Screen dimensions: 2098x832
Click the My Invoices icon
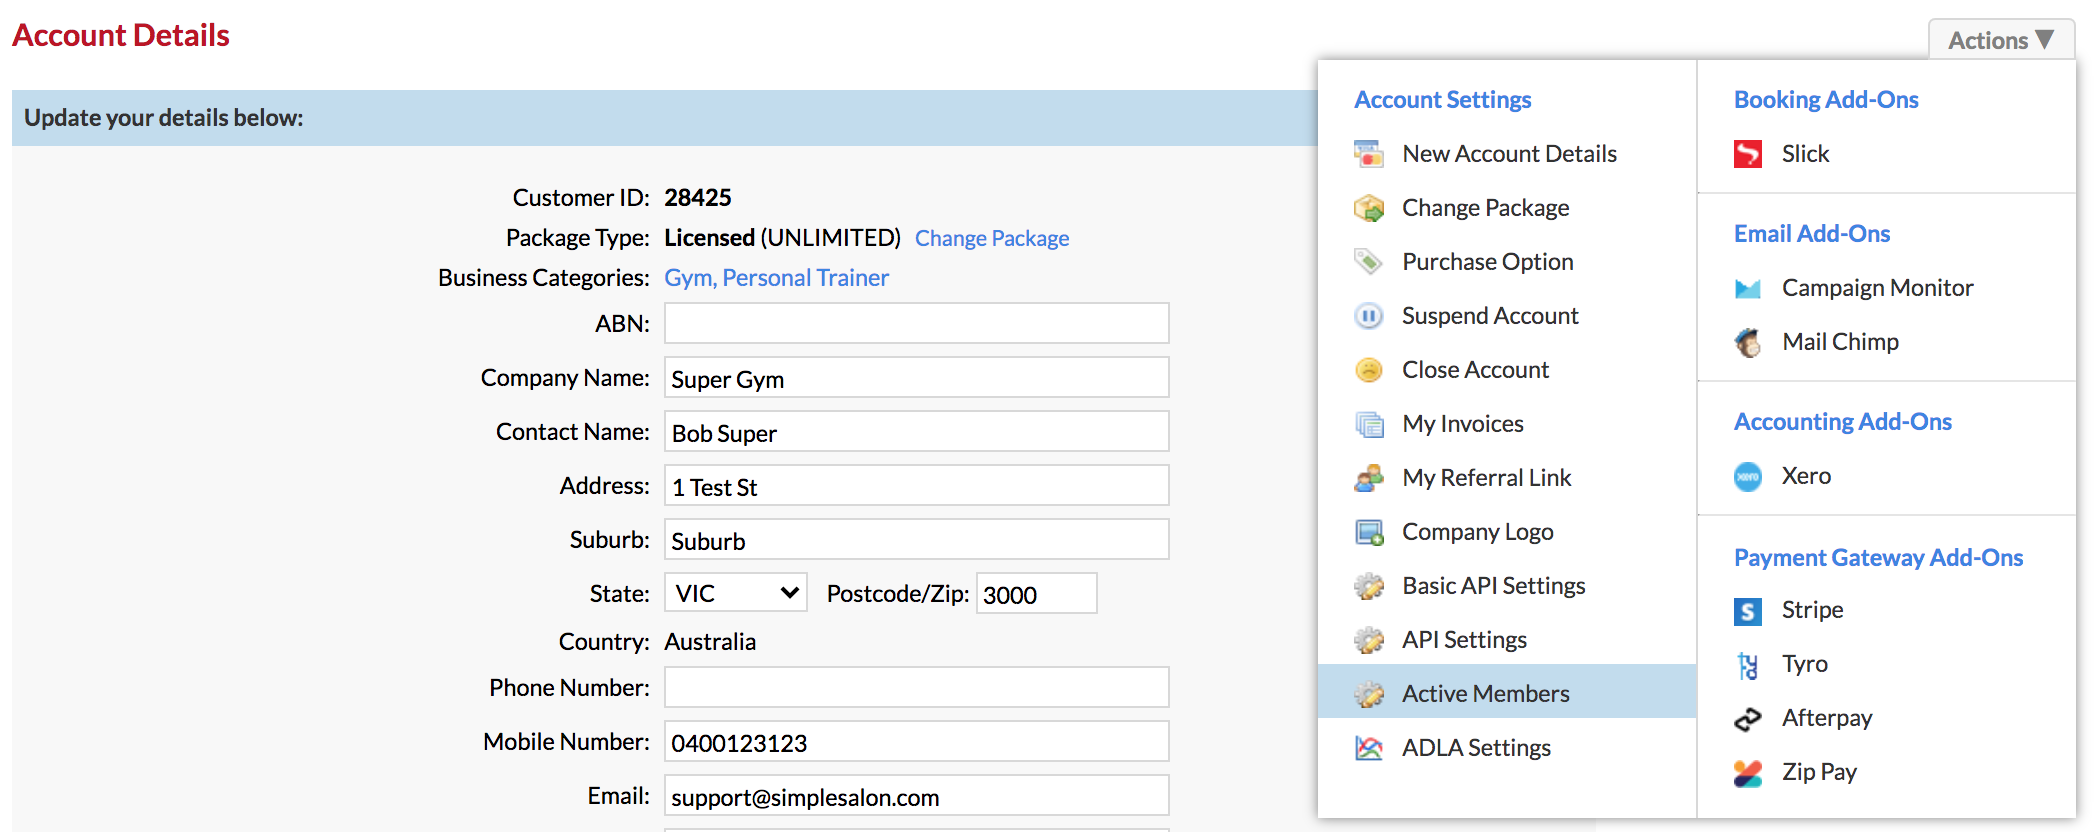(1368, 424)
